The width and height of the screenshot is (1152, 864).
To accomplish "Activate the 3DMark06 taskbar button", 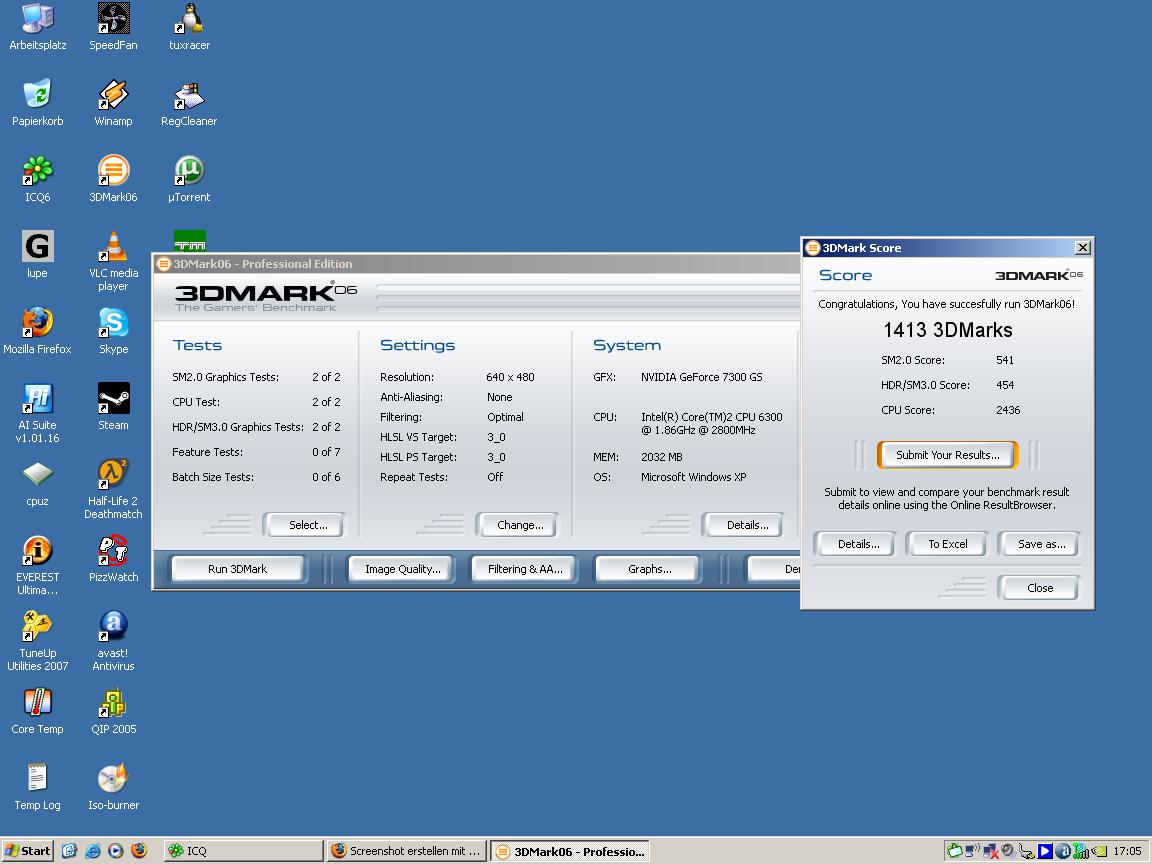I will click(x=570, y=851).
